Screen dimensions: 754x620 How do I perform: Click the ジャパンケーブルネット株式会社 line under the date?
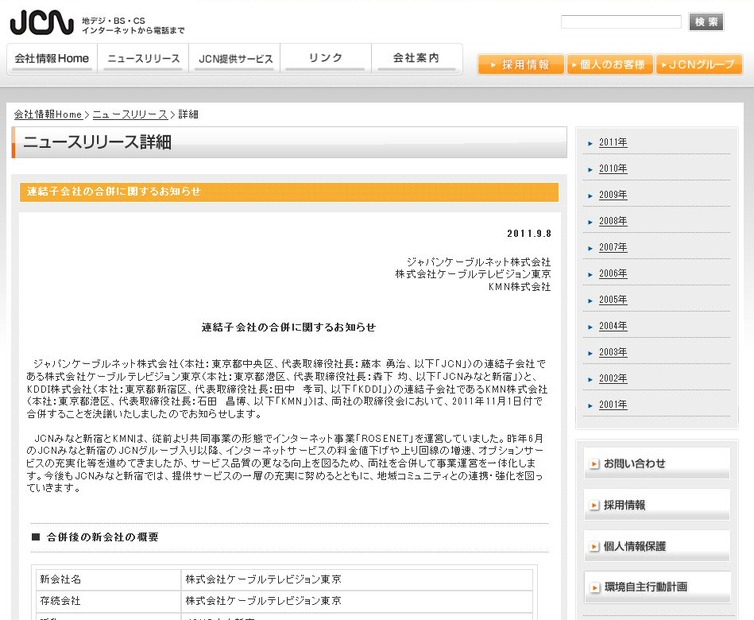[x=478, y=262]
